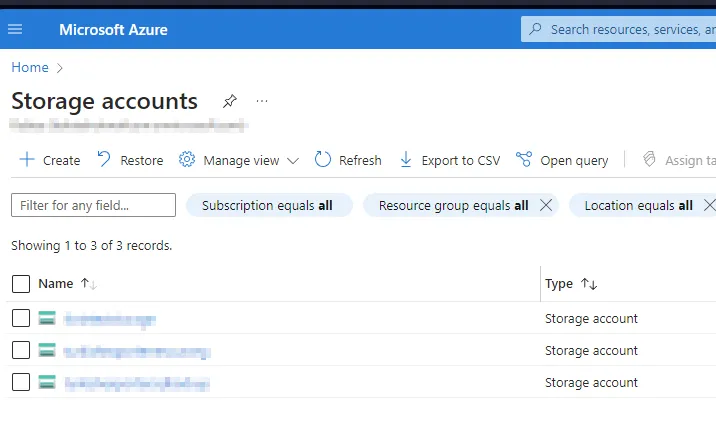Click the Filter for any field box
716x431 pixels.
pos(93,205)
